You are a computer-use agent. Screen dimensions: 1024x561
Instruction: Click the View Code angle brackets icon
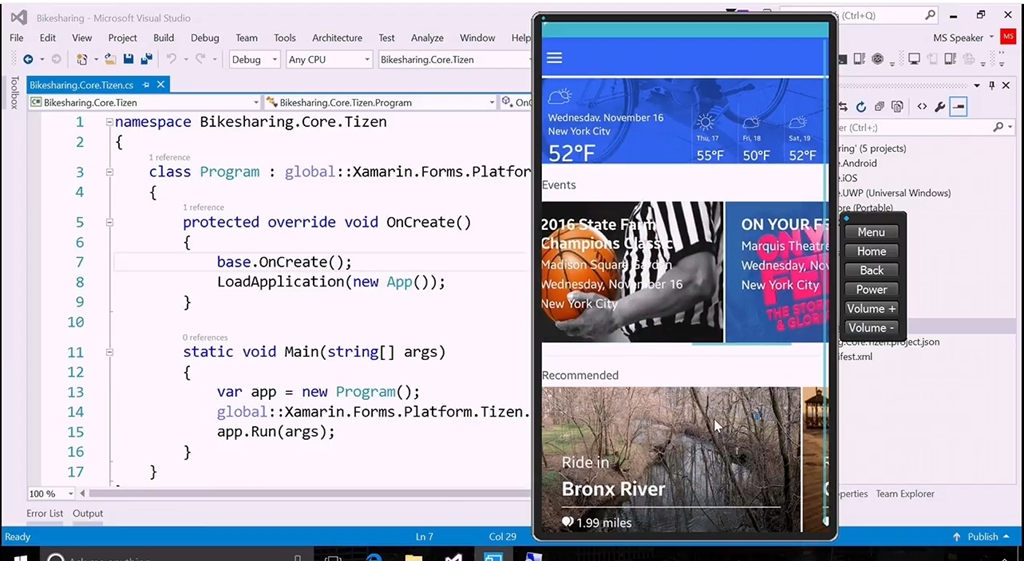921,106
